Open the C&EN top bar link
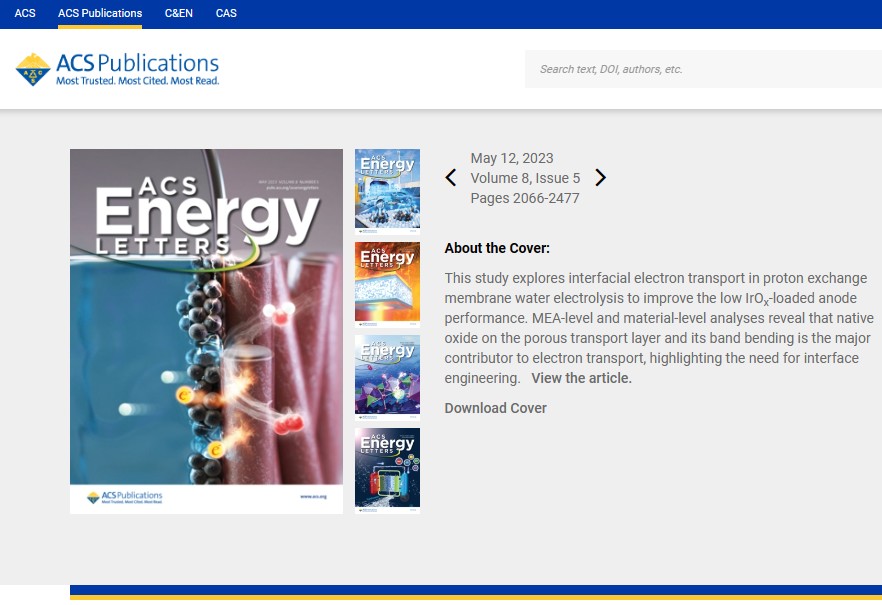The width and height of the screenshot is (882, 605). [x=179, y=13]
